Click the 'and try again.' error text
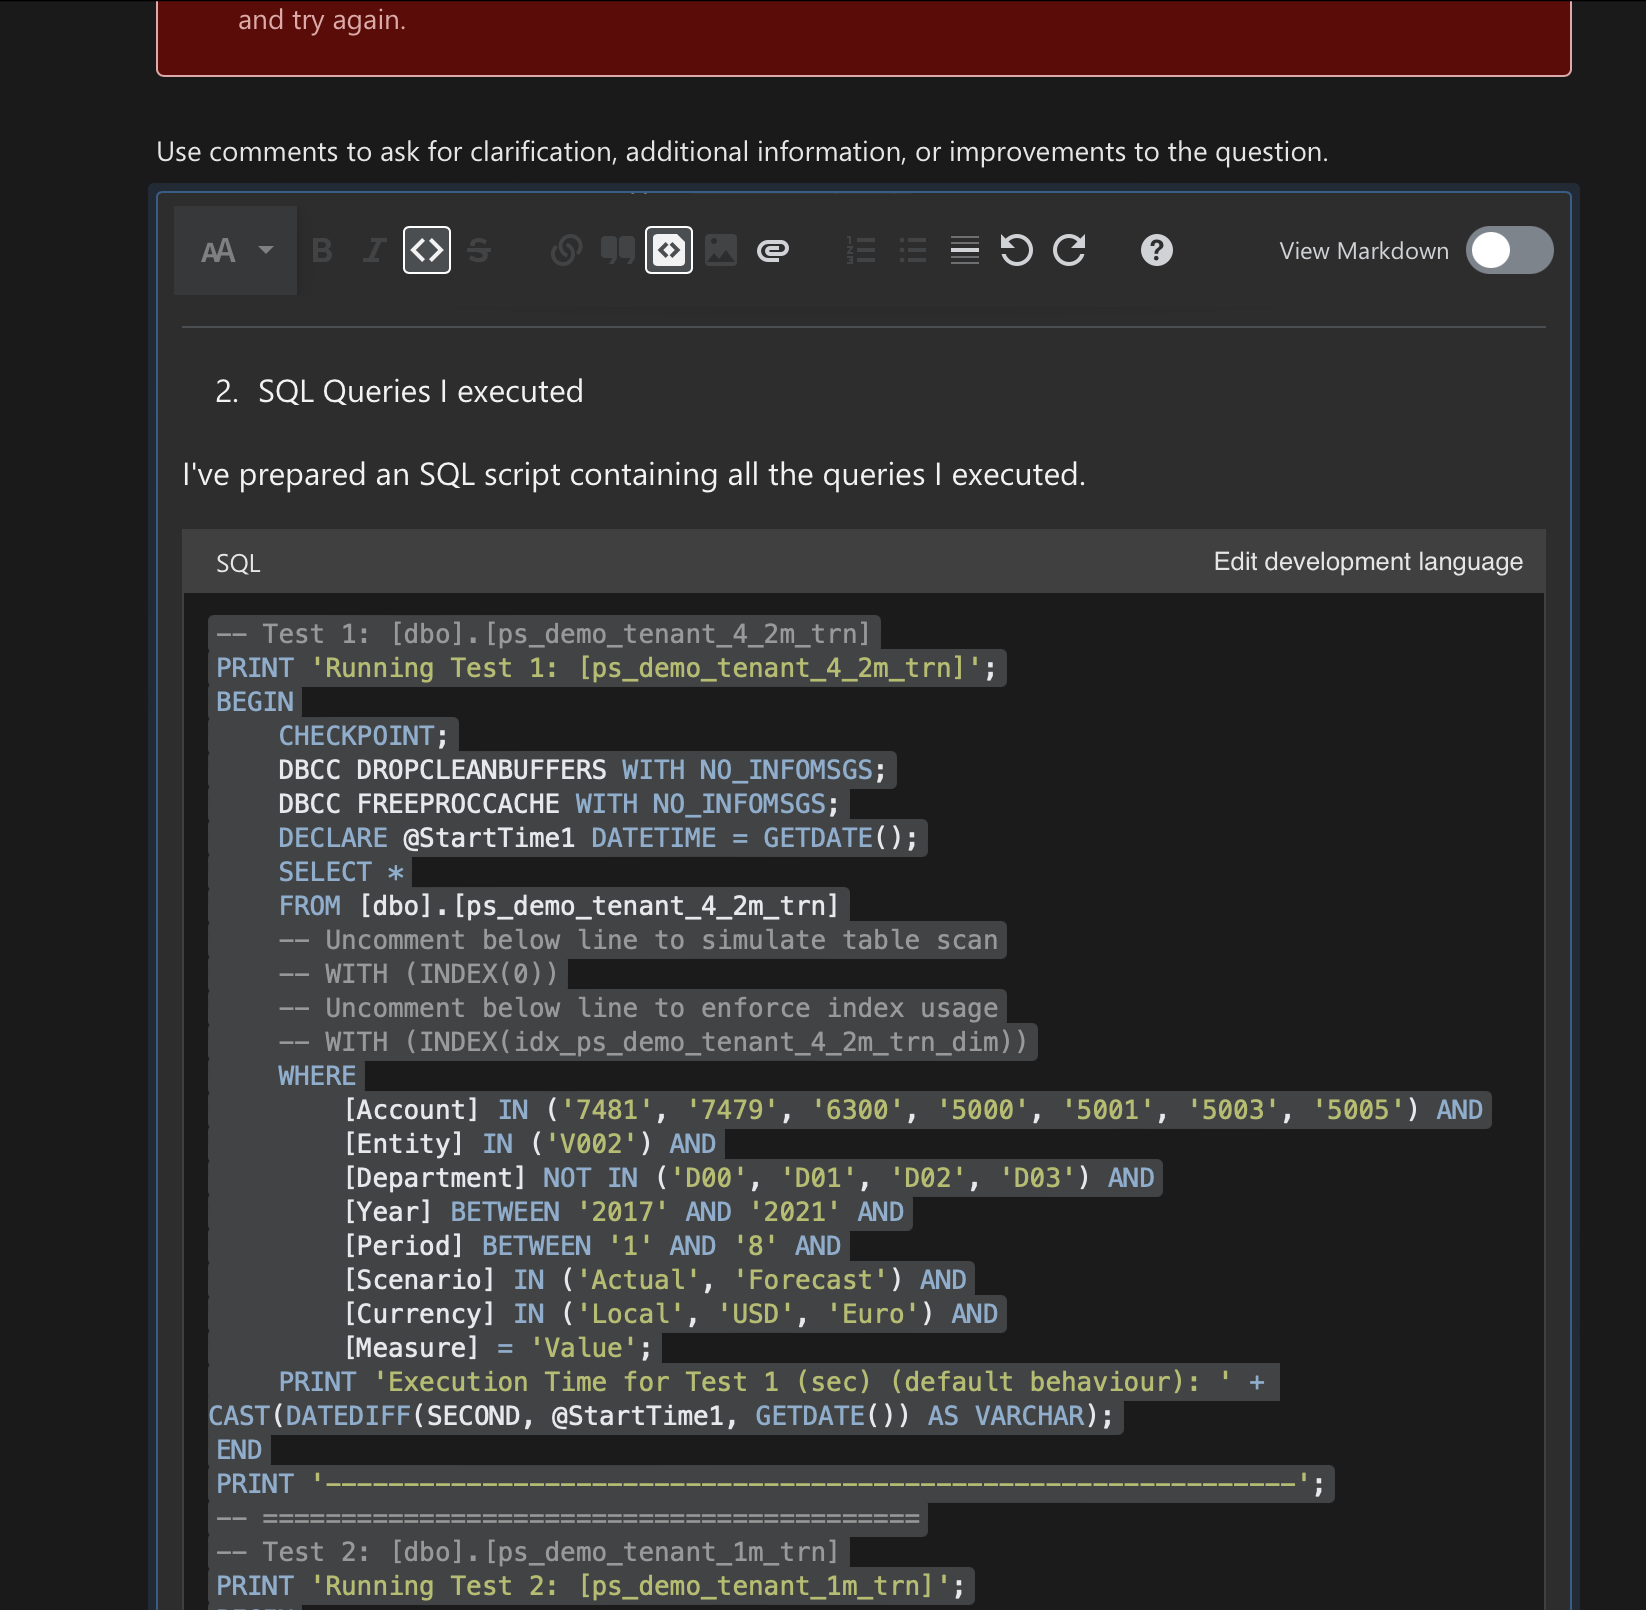The image size is (1646, 1610). tap(322, 20)
